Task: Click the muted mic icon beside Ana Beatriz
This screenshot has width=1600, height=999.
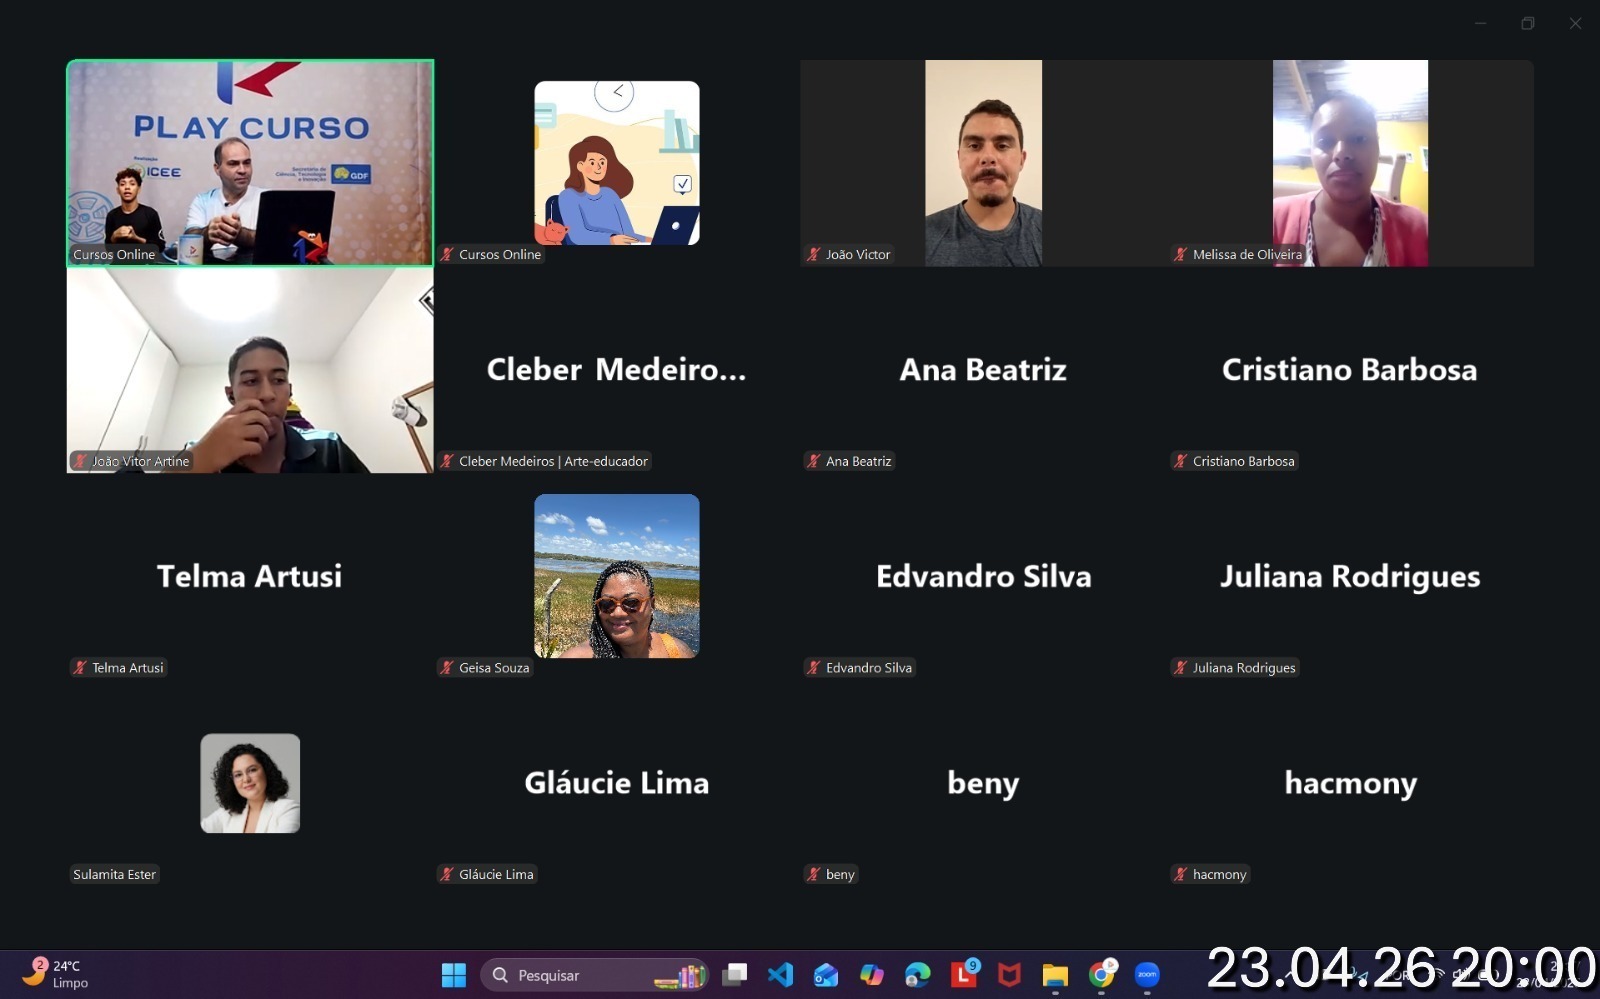Action: pyautogui.click(x=814, y=461)
